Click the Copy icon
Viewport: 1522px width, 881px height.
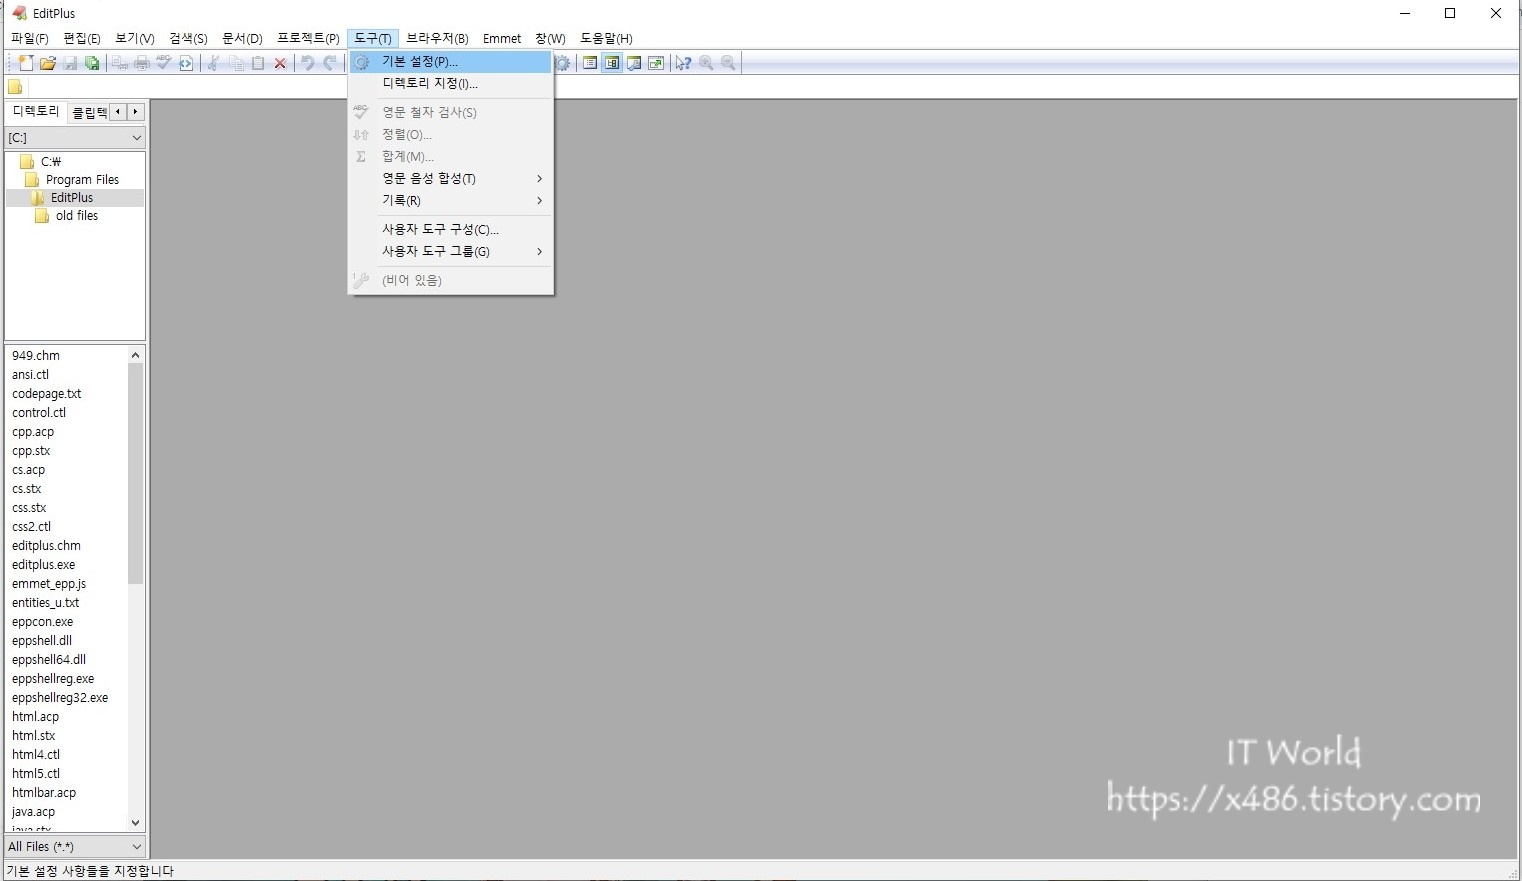point(236,63)
